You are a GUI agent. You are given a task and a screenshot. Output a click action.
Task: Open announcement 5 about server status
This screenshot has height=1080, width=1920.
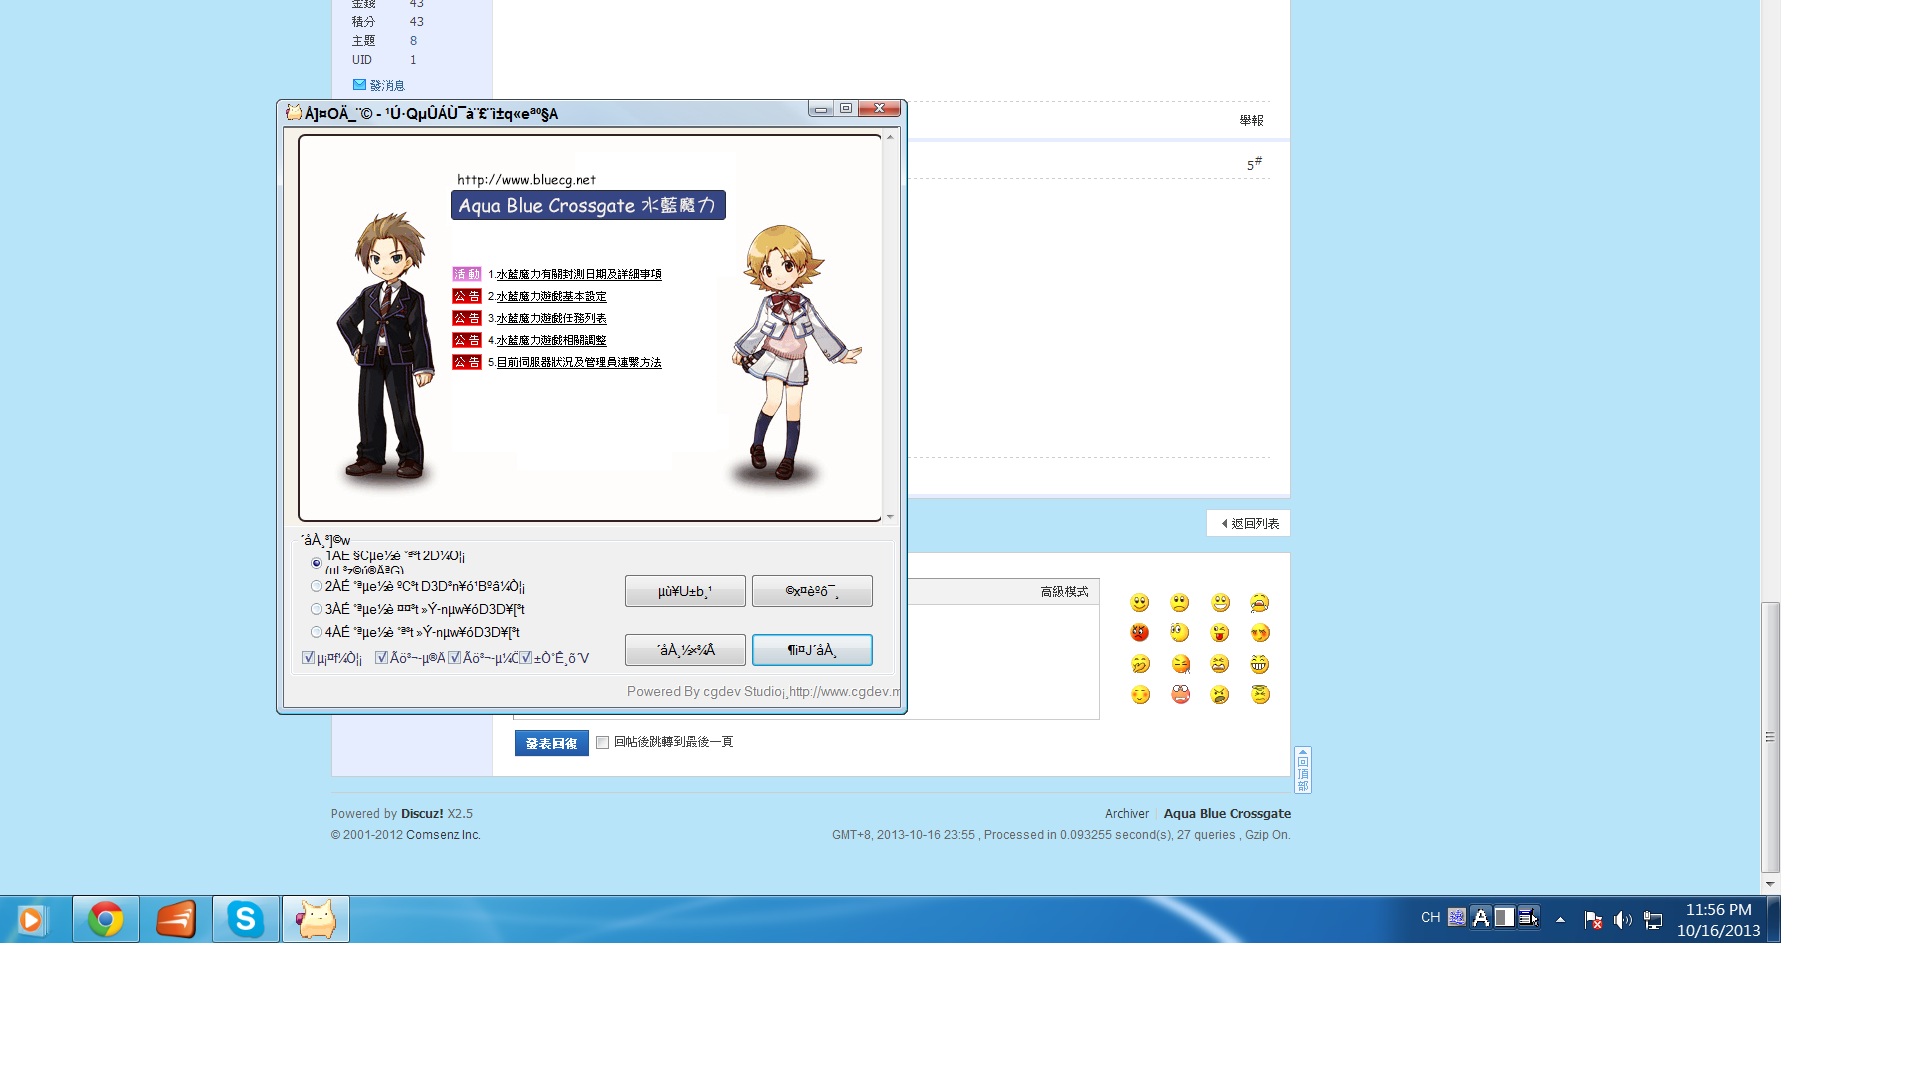pyautogui.click(x=579, y=362)
